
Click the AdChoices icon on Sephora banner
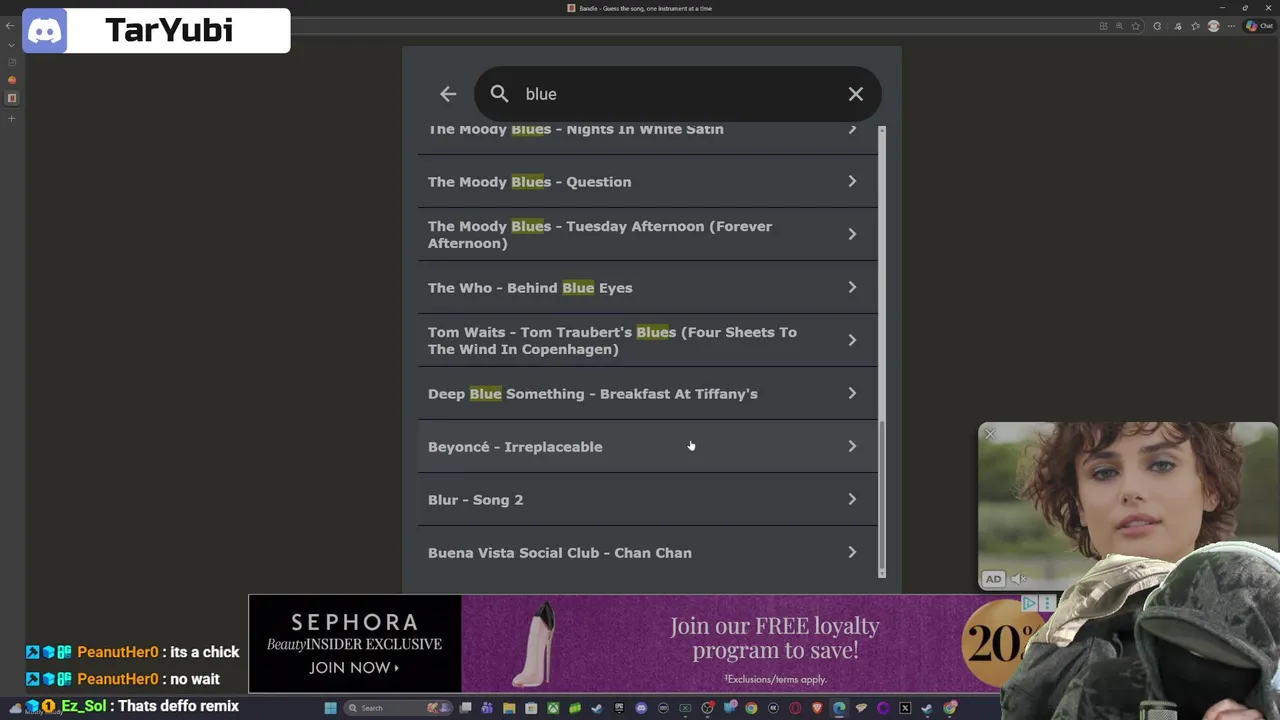pyautogui.click(x=1029, y=603)
